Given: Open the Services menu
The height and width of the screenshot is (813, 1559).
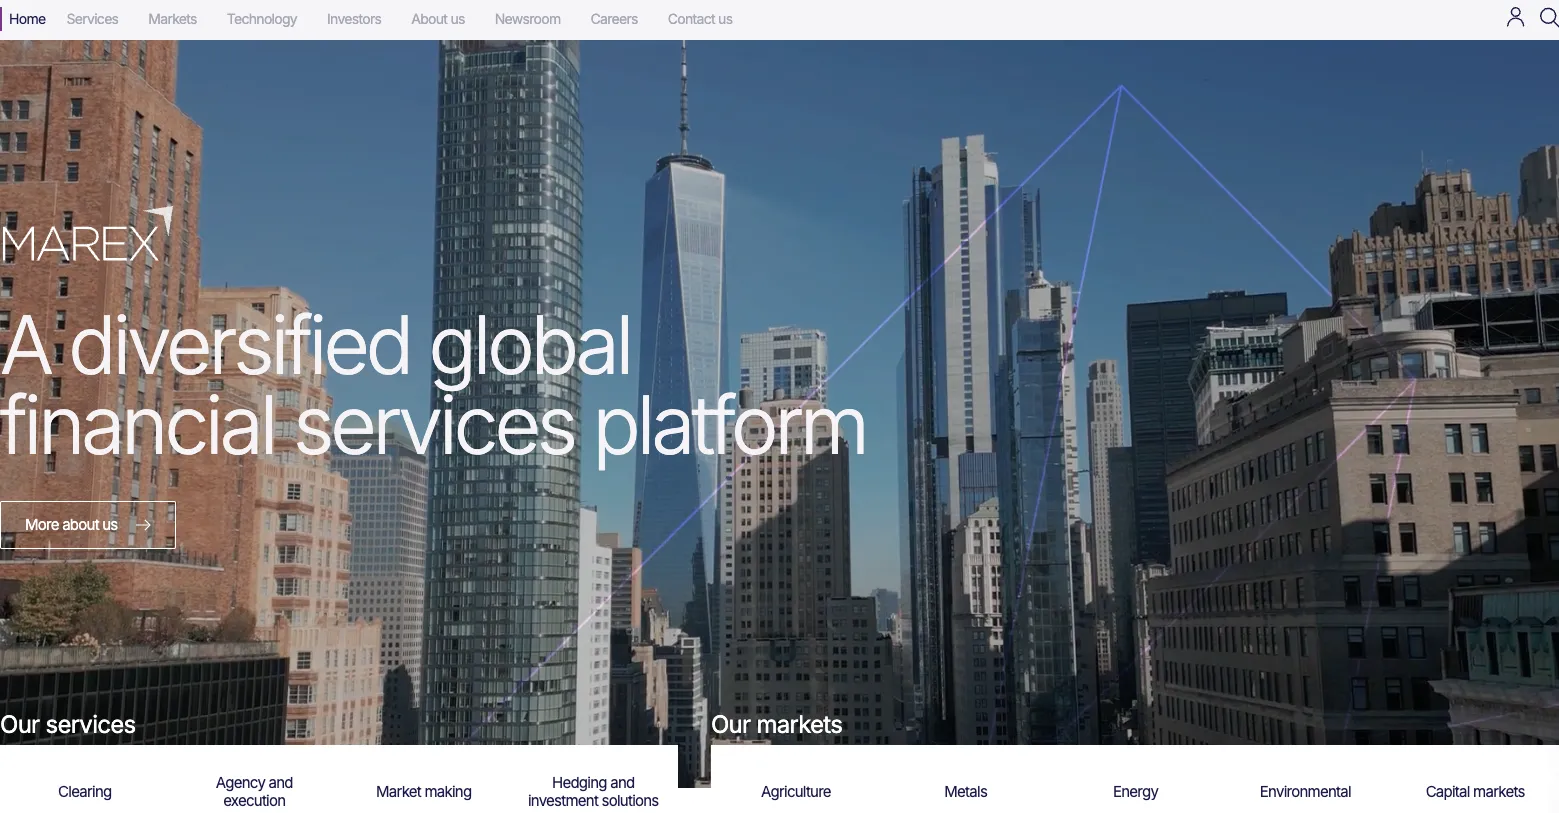Looking at the screenshot, I should pos(92,19).
